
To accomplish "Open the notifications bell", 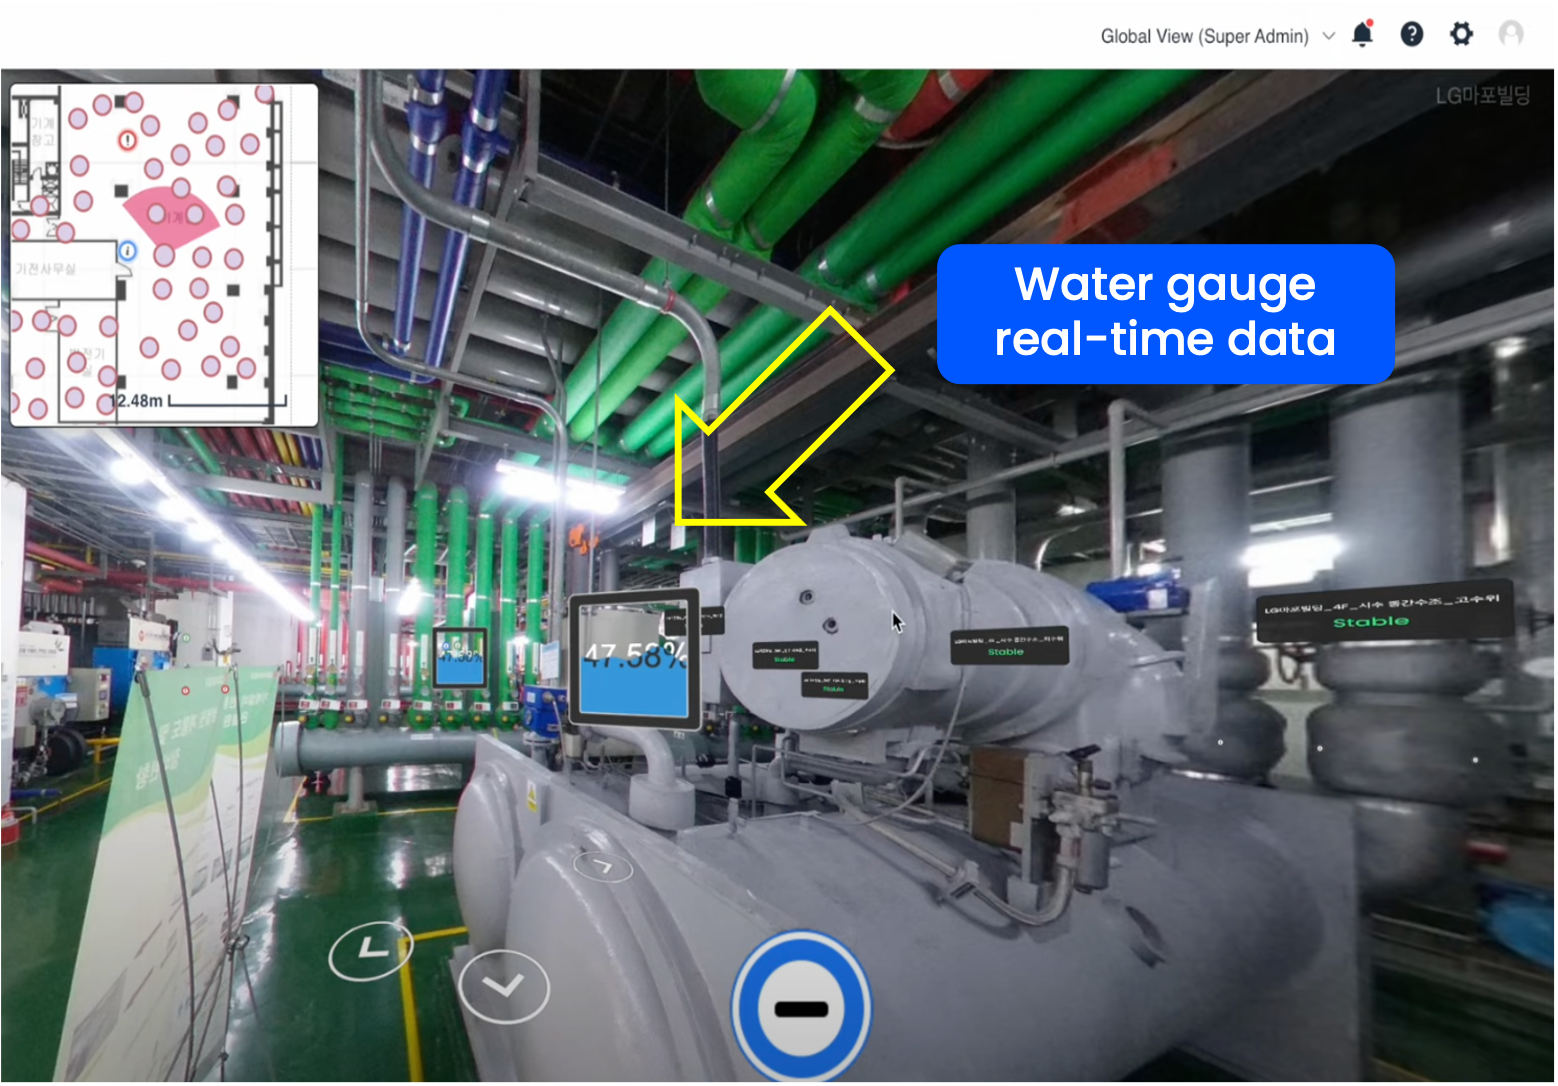I will click(1362, 35).
